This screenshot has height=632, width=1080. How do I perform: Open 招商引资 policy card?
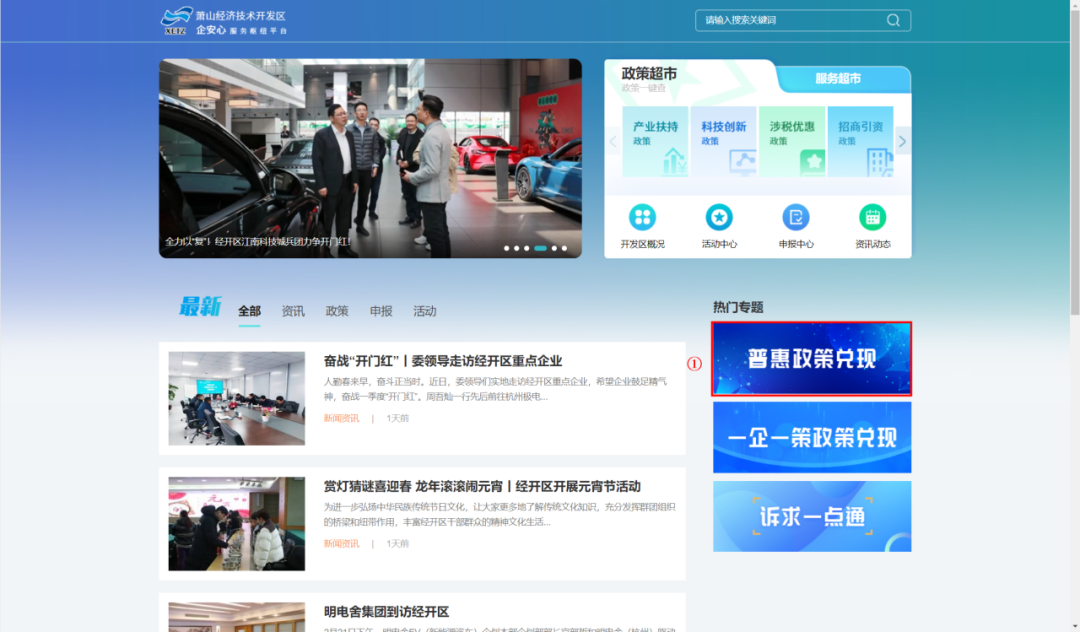click(x=860, y=142)
